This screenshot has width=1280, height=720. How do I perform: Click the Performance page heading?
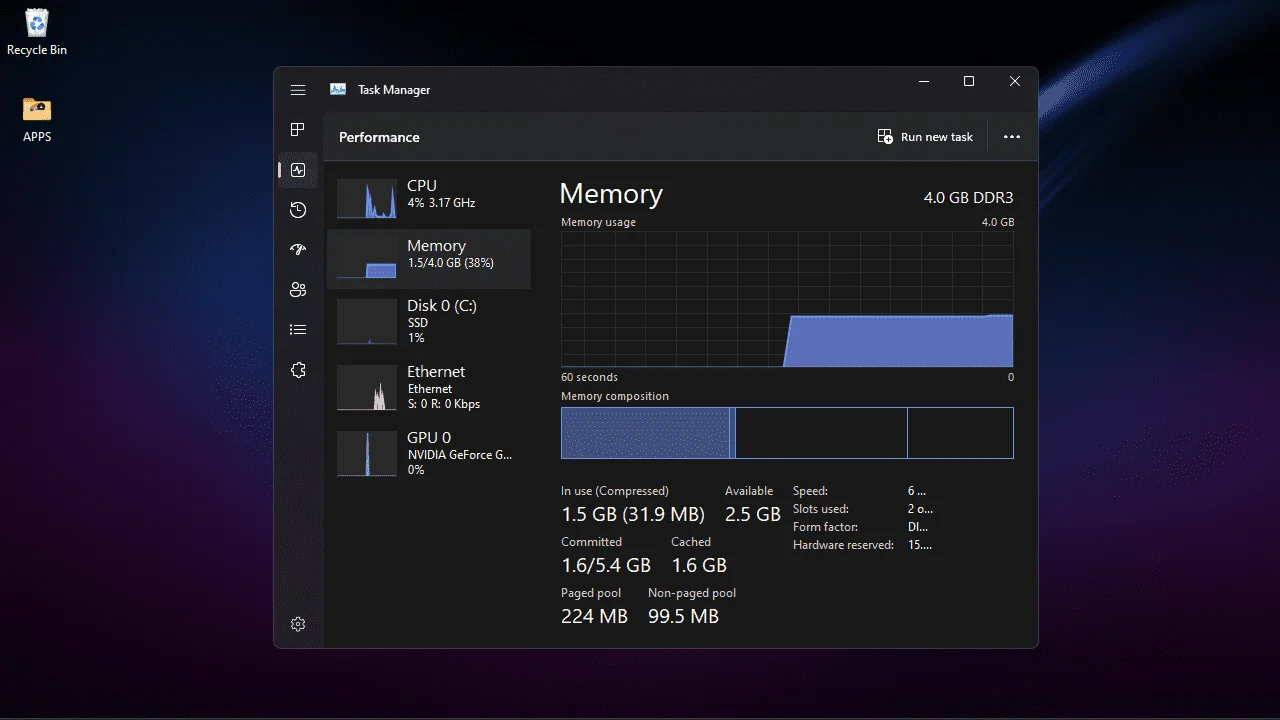coord(379,137)
